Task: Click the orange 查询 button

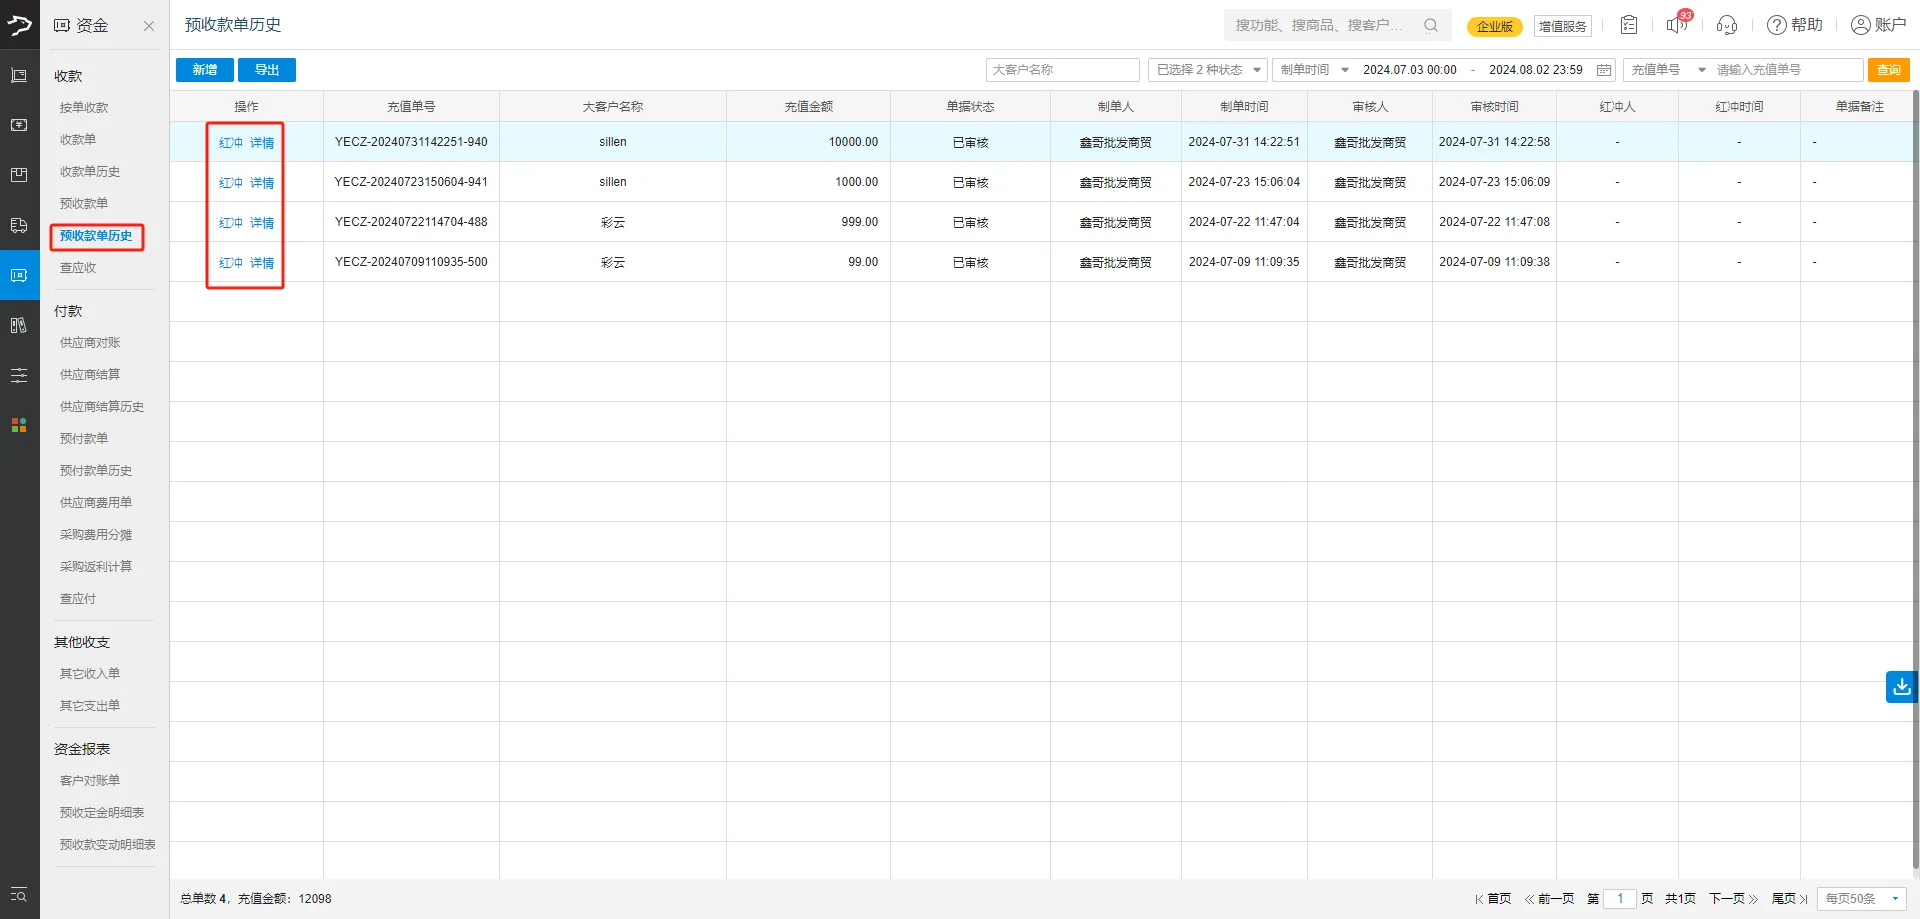Action: pos(1888,70)
